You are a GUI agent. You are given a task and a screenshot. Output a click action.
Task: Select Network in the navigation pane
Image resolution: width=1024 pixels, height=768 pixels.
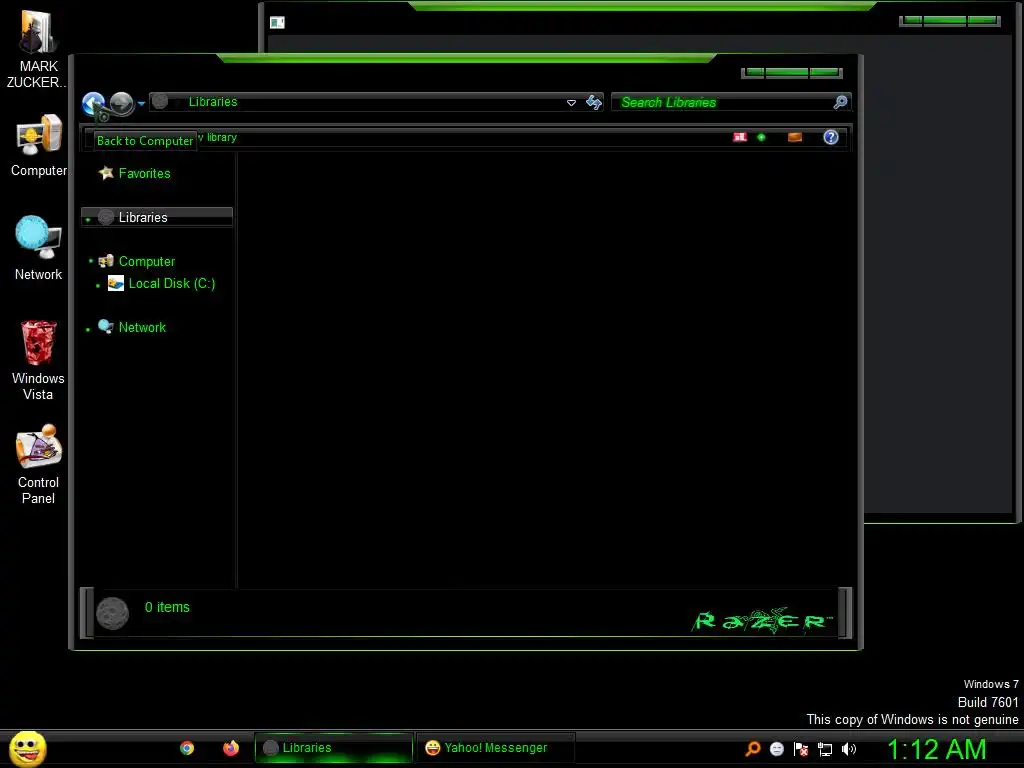142,327
